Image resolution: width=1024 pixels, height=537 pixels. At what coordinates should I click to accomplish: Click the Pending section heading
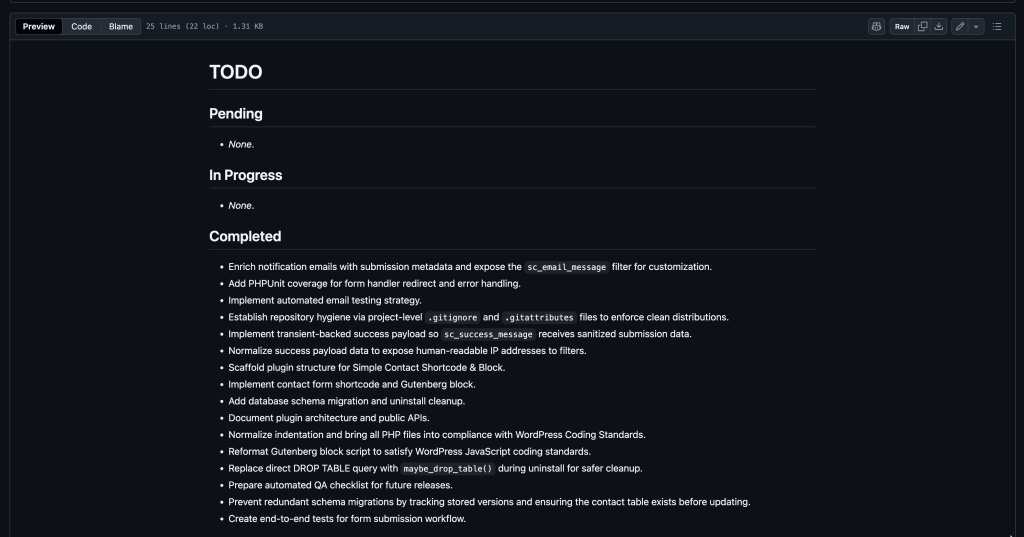point(236,114)
